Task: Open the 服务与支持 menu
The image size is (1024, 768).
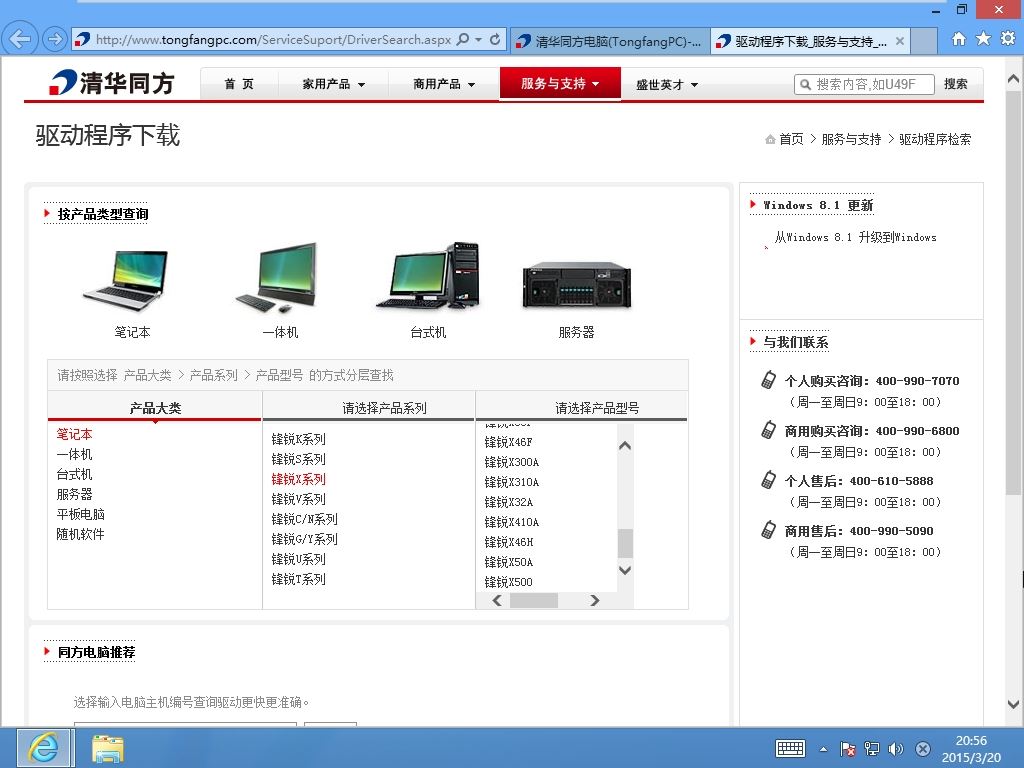Action: coord(560,84)
